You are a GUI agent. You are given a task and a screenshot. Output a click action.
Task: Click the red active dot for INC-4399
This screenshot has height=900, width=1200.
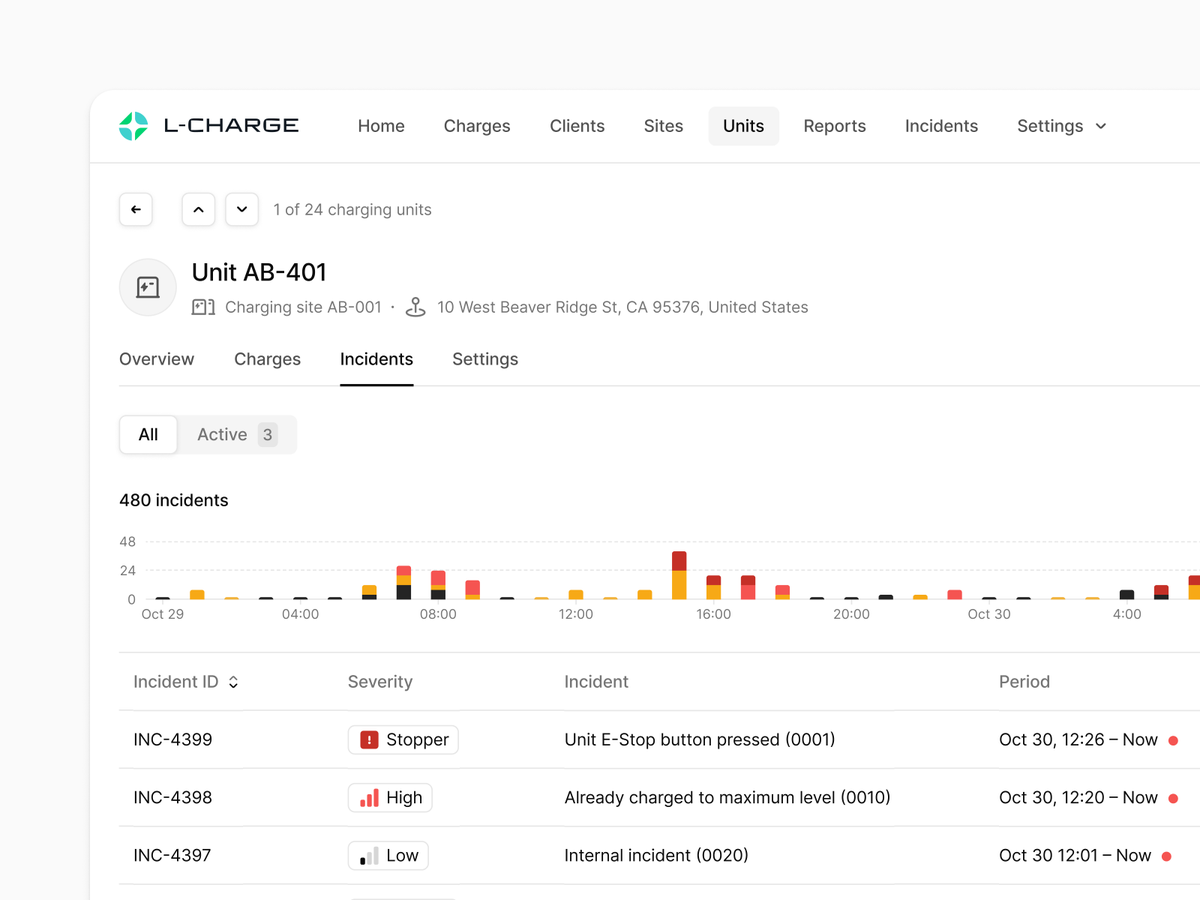point(1173,741)
